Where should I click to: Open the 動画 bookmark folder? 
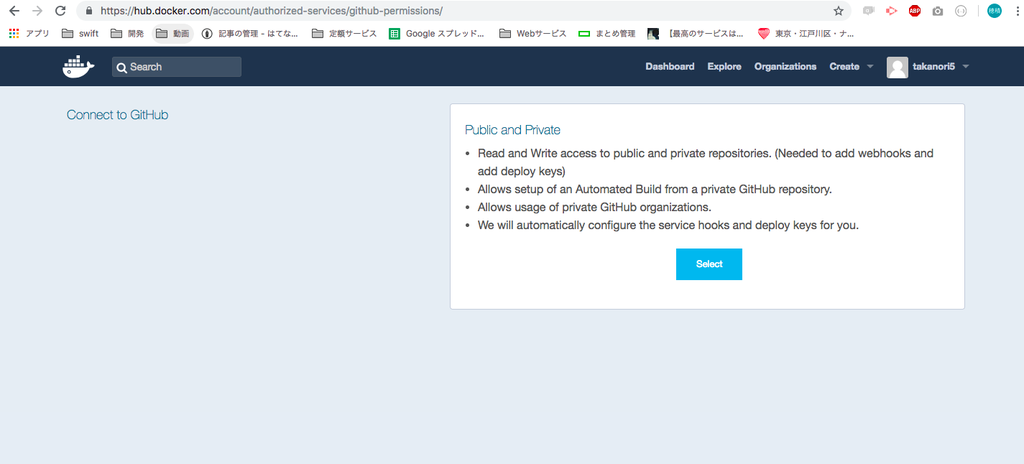172,33
